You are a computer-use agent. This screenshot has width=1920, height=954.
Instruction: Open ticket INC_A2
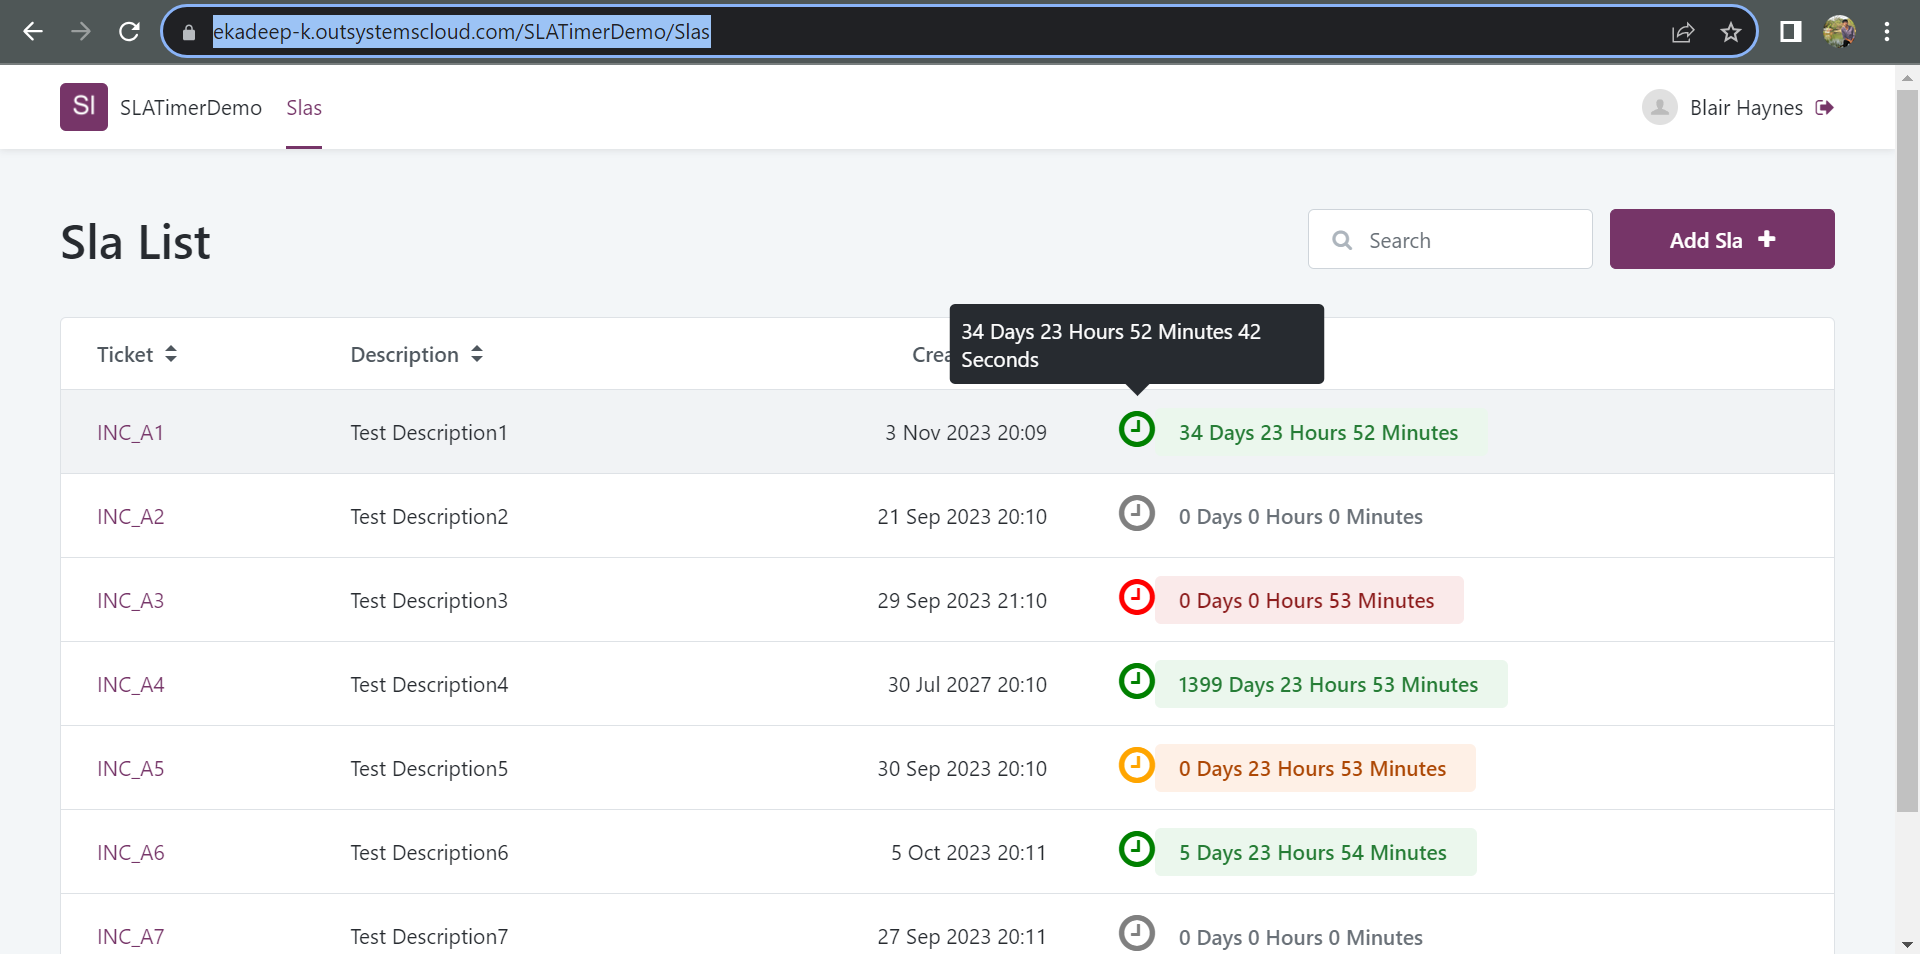[130, 517]
